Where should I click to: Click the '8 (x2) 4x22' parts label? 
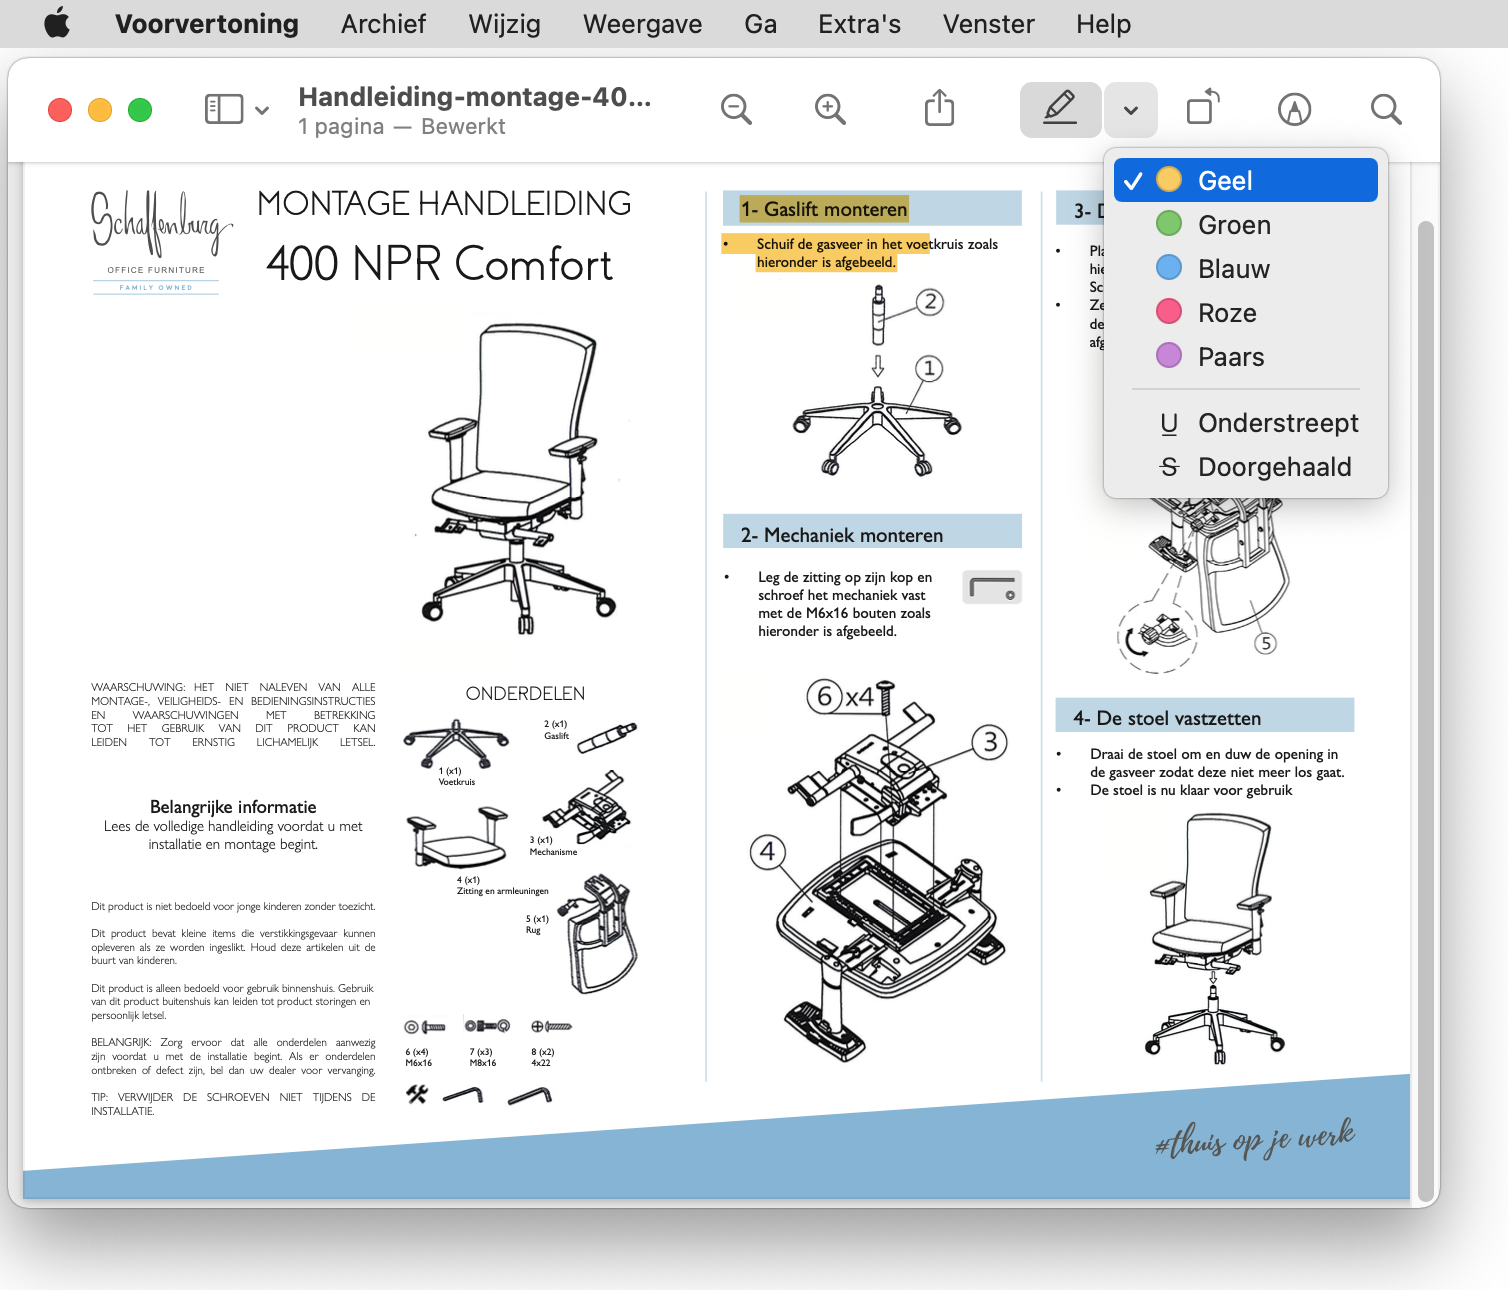(542, 1057)
